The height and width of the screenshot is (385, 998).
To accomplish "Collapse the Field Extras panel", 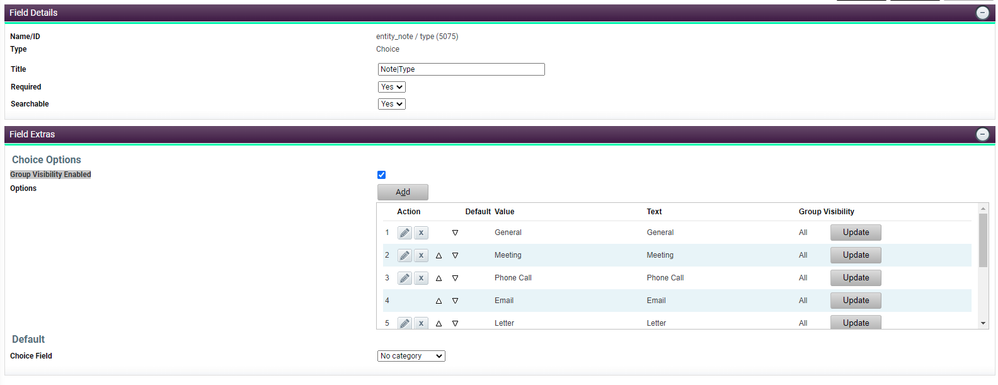I will tap(983, 134).
